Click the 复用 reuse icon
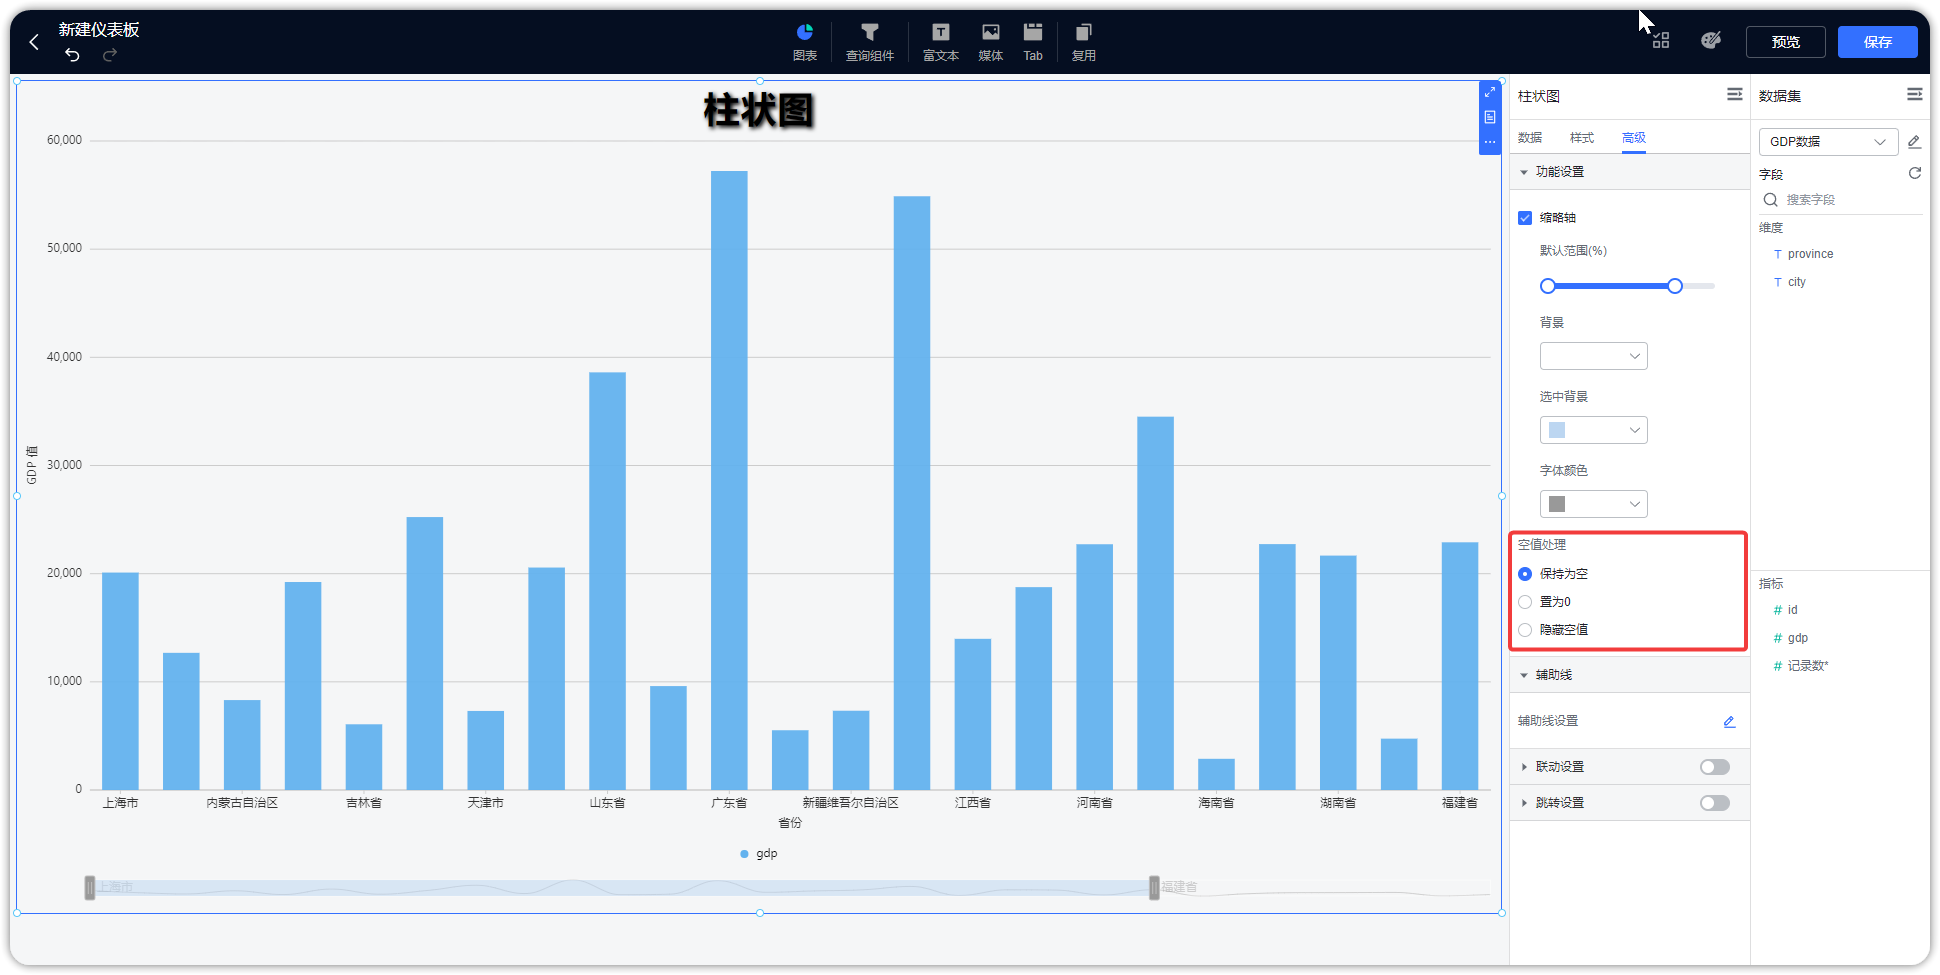 coord(1084,42)
